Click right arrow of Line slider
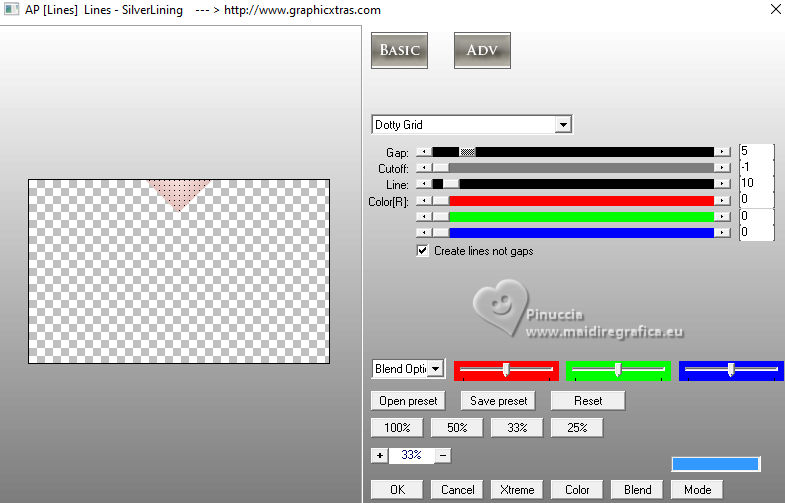Screen dimensions: 785x503 tap(722, 184)
